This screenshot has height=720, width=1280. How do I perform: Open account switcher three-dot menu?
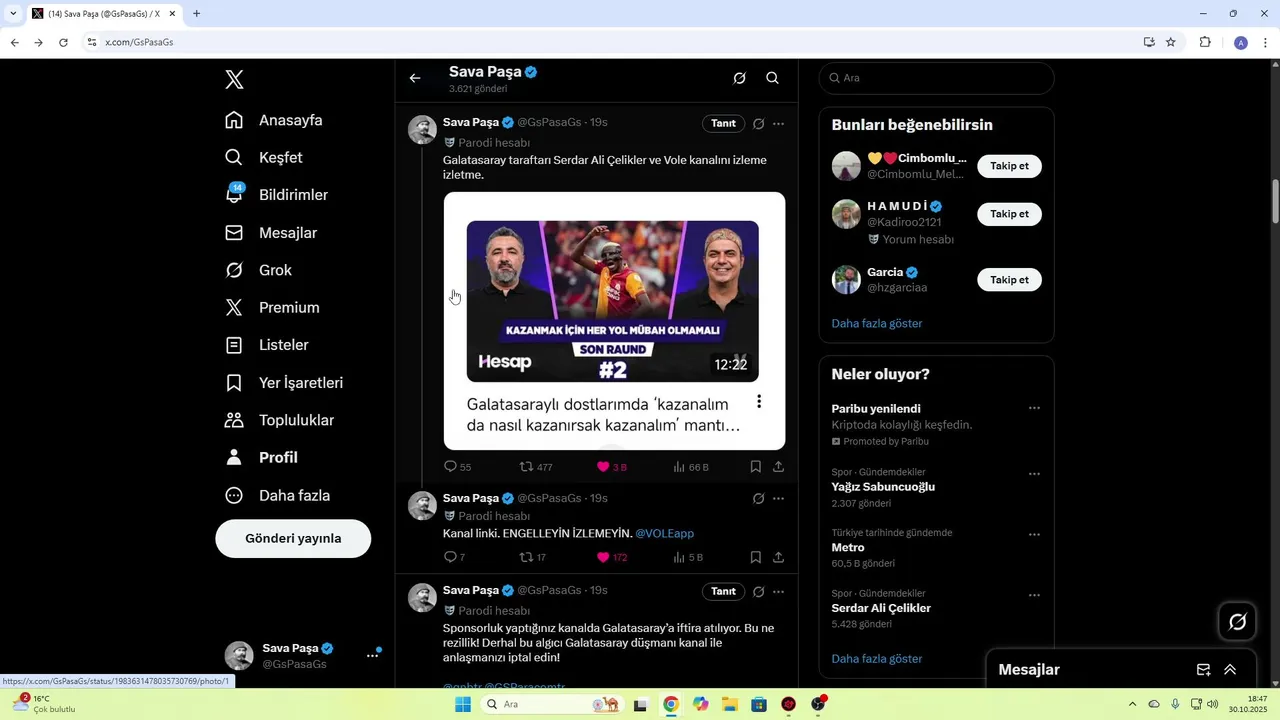(x=372, y=655)
